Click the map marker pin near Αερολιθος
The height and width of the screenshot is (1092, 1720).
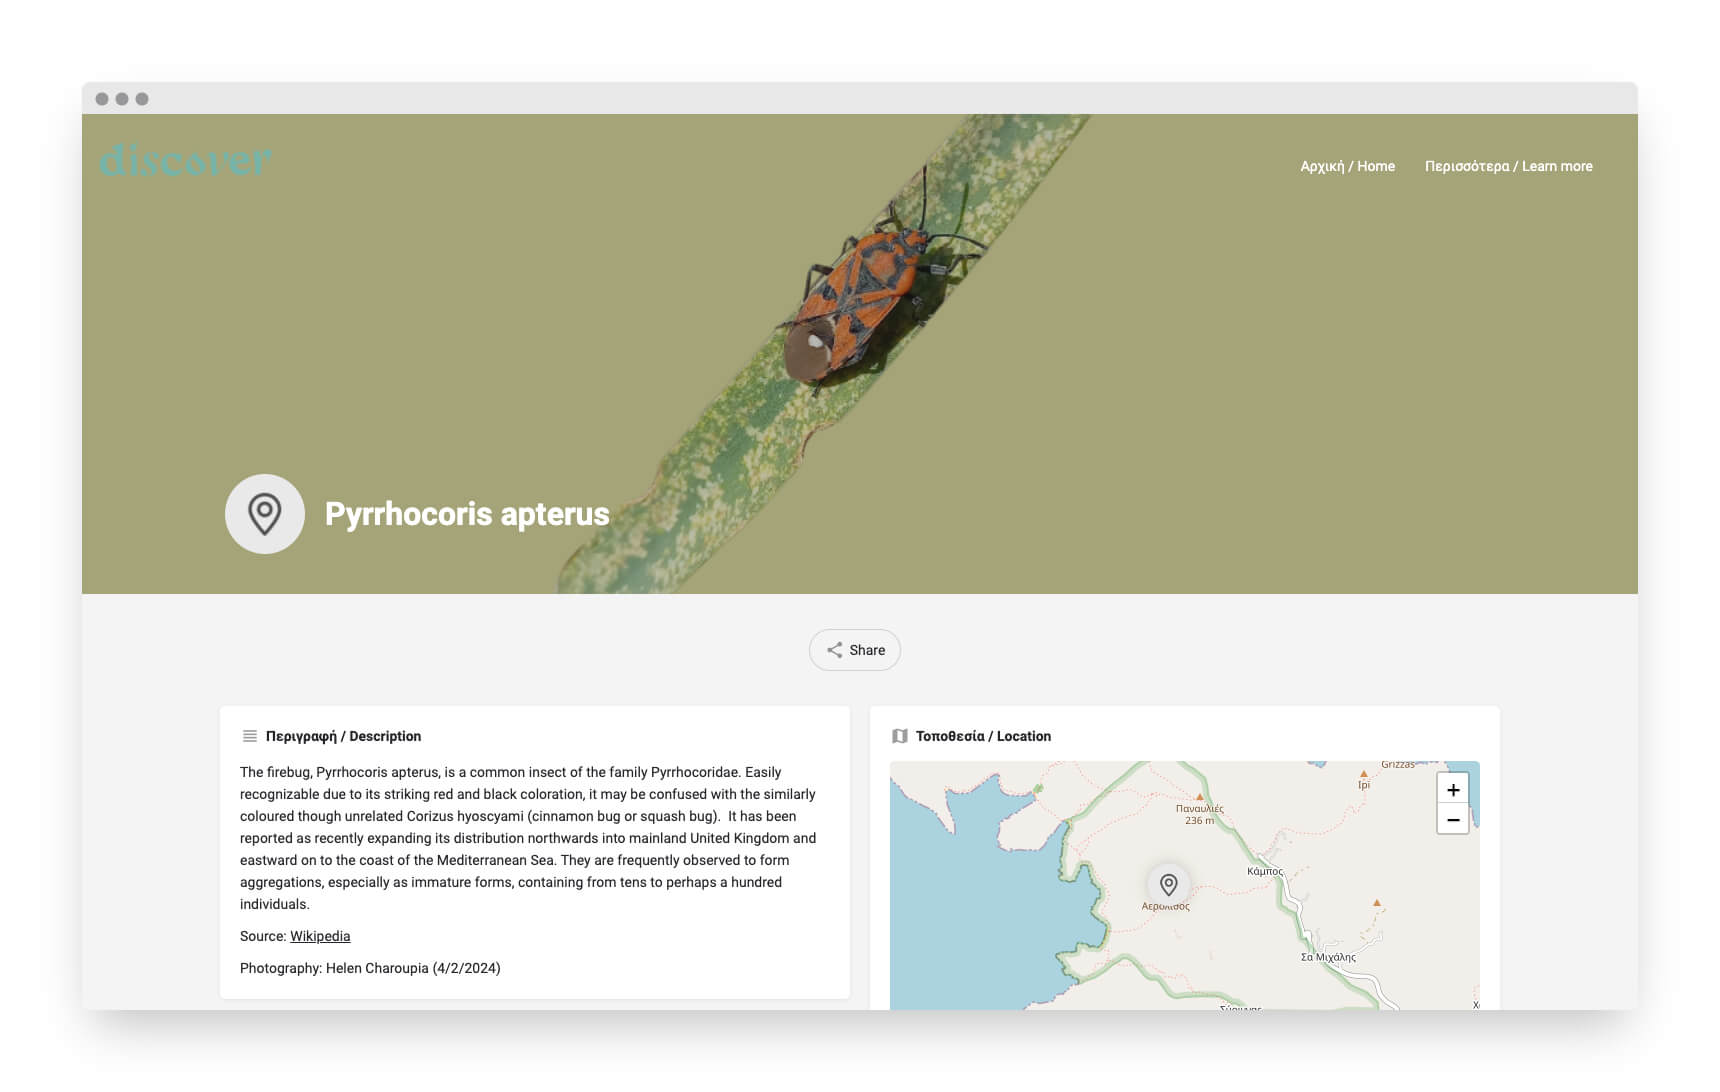(x=1168, y=884)
